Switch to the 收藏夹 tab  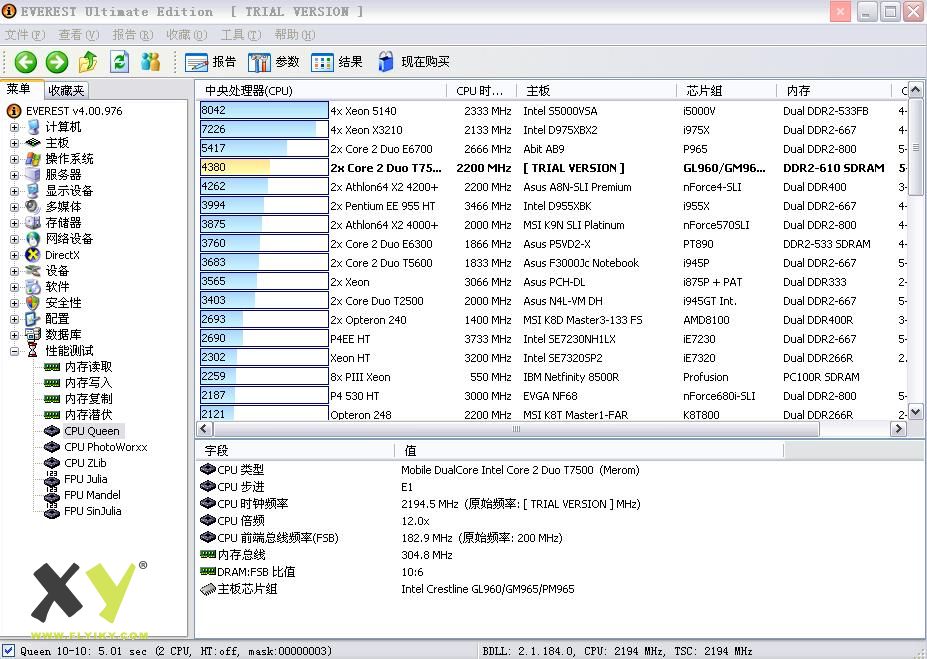point(67,90)
